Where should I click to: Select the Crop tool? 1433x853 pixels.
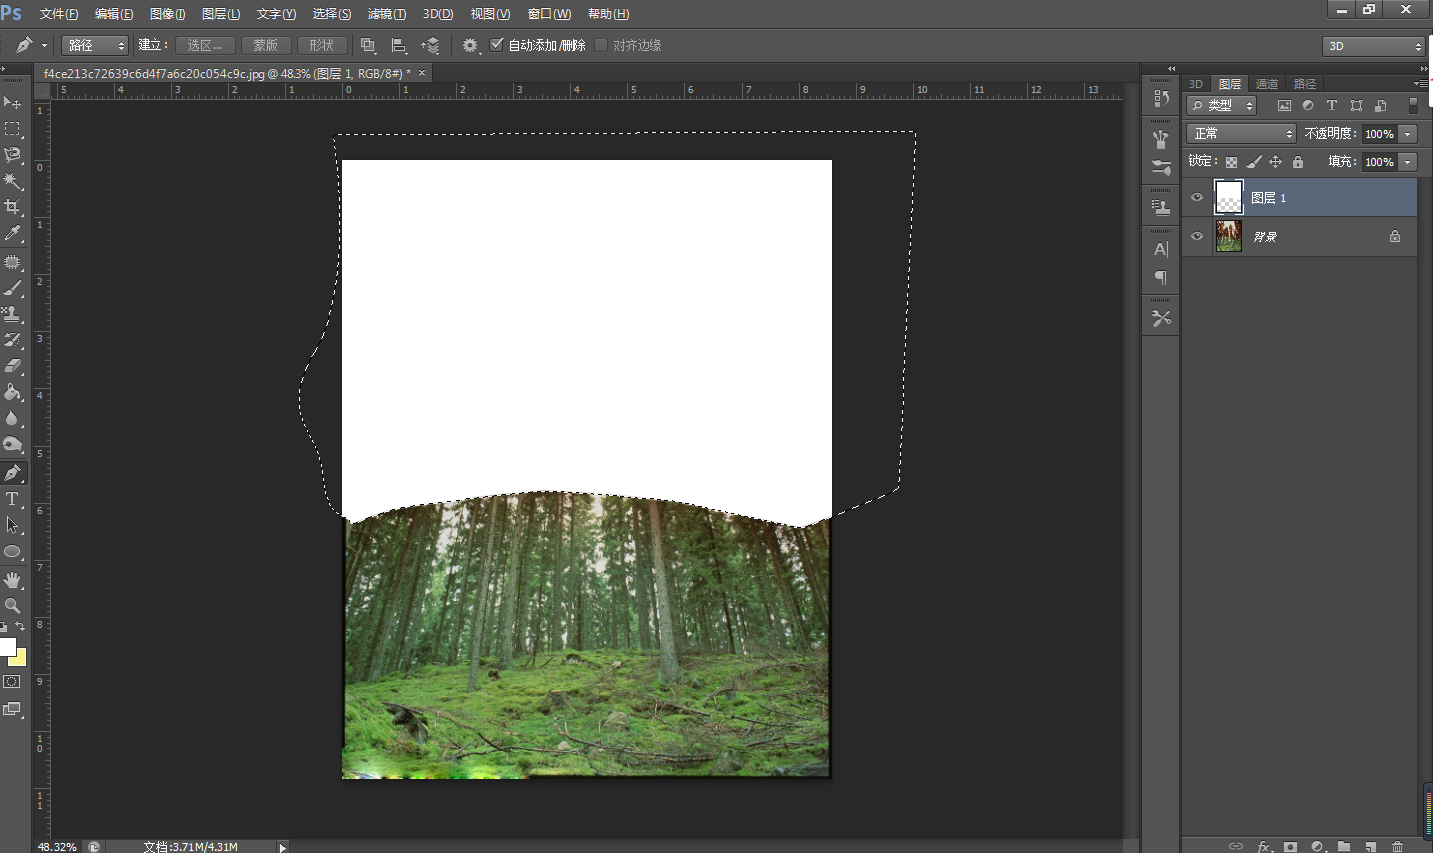pos(12,207)
